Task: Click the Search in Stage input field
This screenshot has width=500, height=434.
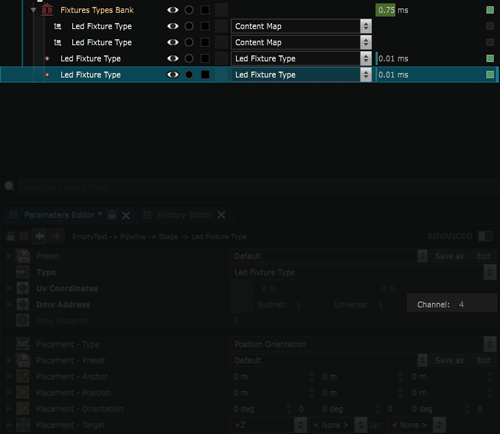Action: point(258,187)
